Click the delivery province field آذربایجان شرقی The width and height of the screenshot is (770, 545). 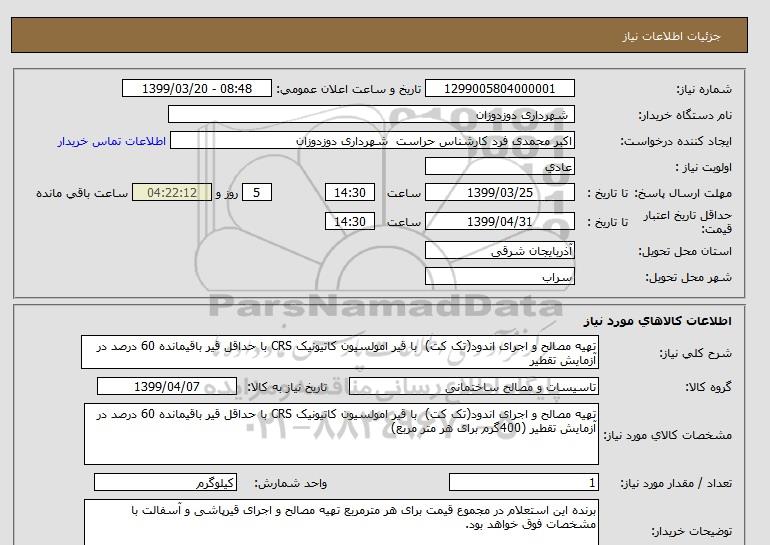click(x=499, y=250)
